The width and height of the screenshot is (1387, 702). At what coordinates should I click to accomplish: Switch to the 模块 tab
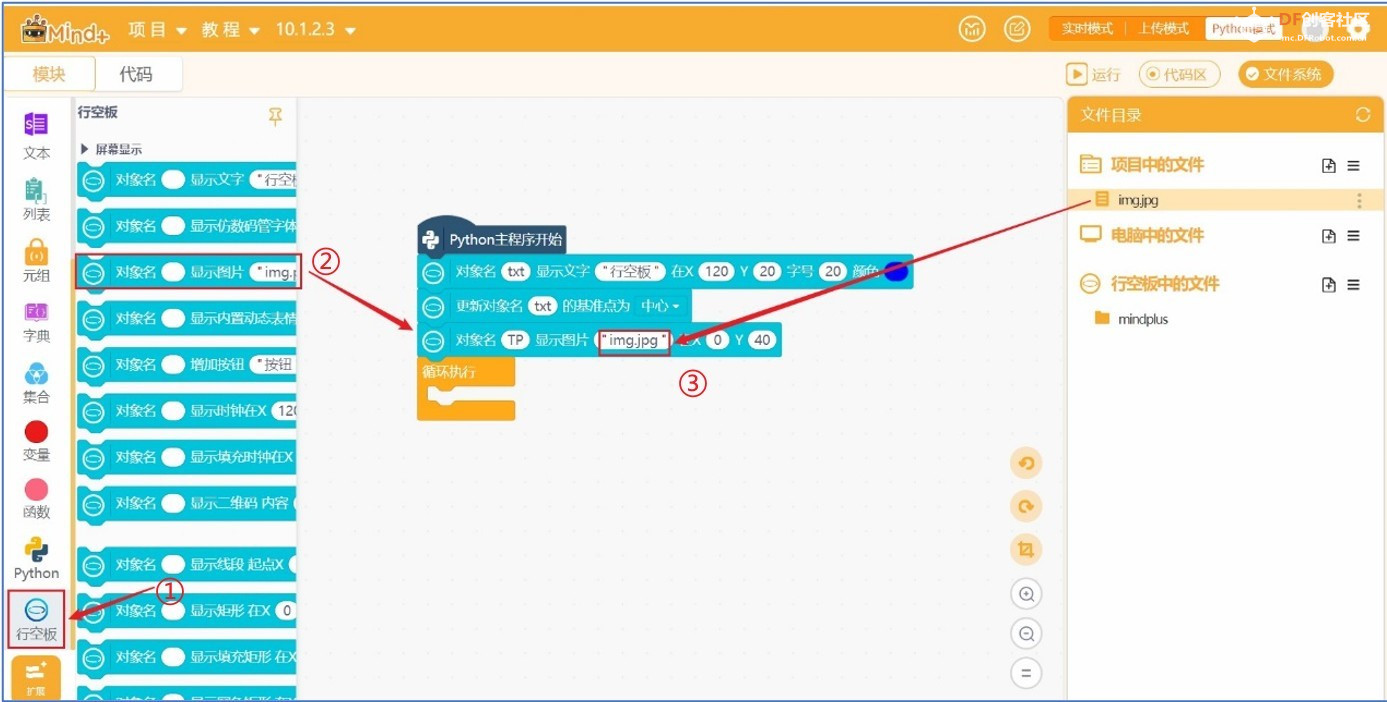click(49, 74)
